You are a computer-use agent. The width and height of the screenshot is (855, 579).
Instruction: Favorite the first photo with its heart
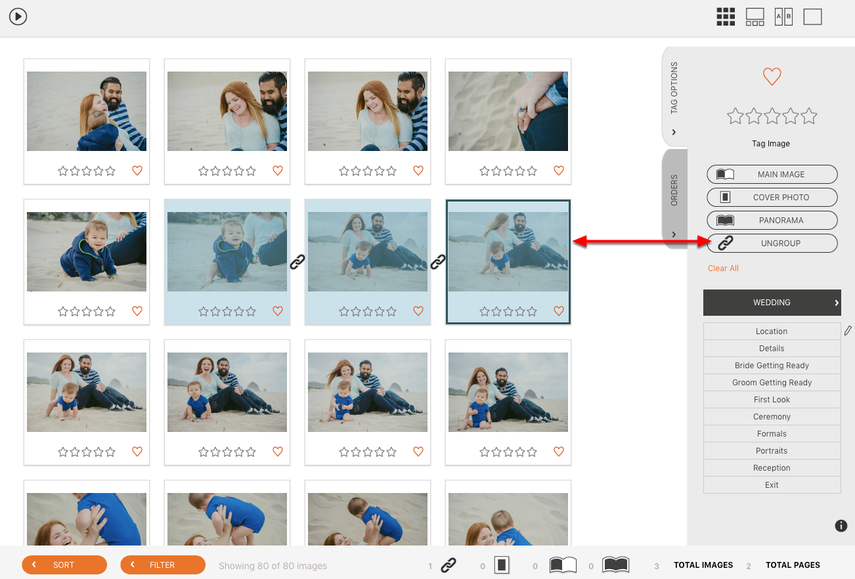coord(137,171)
